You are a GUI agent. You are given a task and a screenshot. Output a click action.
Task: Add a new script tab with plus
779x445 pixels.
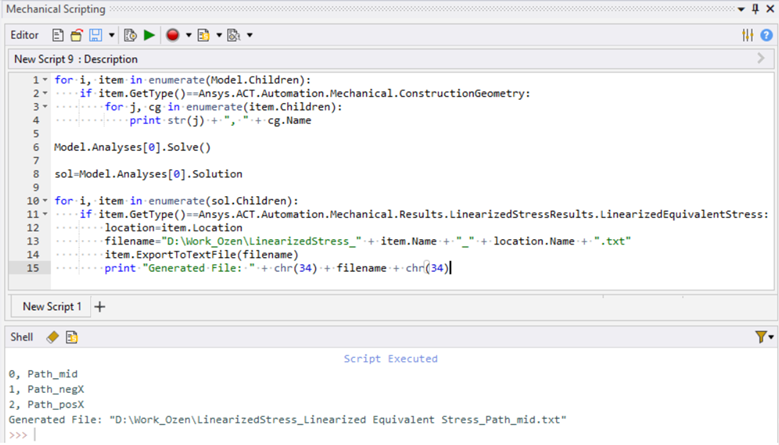[x=99, y=306]
